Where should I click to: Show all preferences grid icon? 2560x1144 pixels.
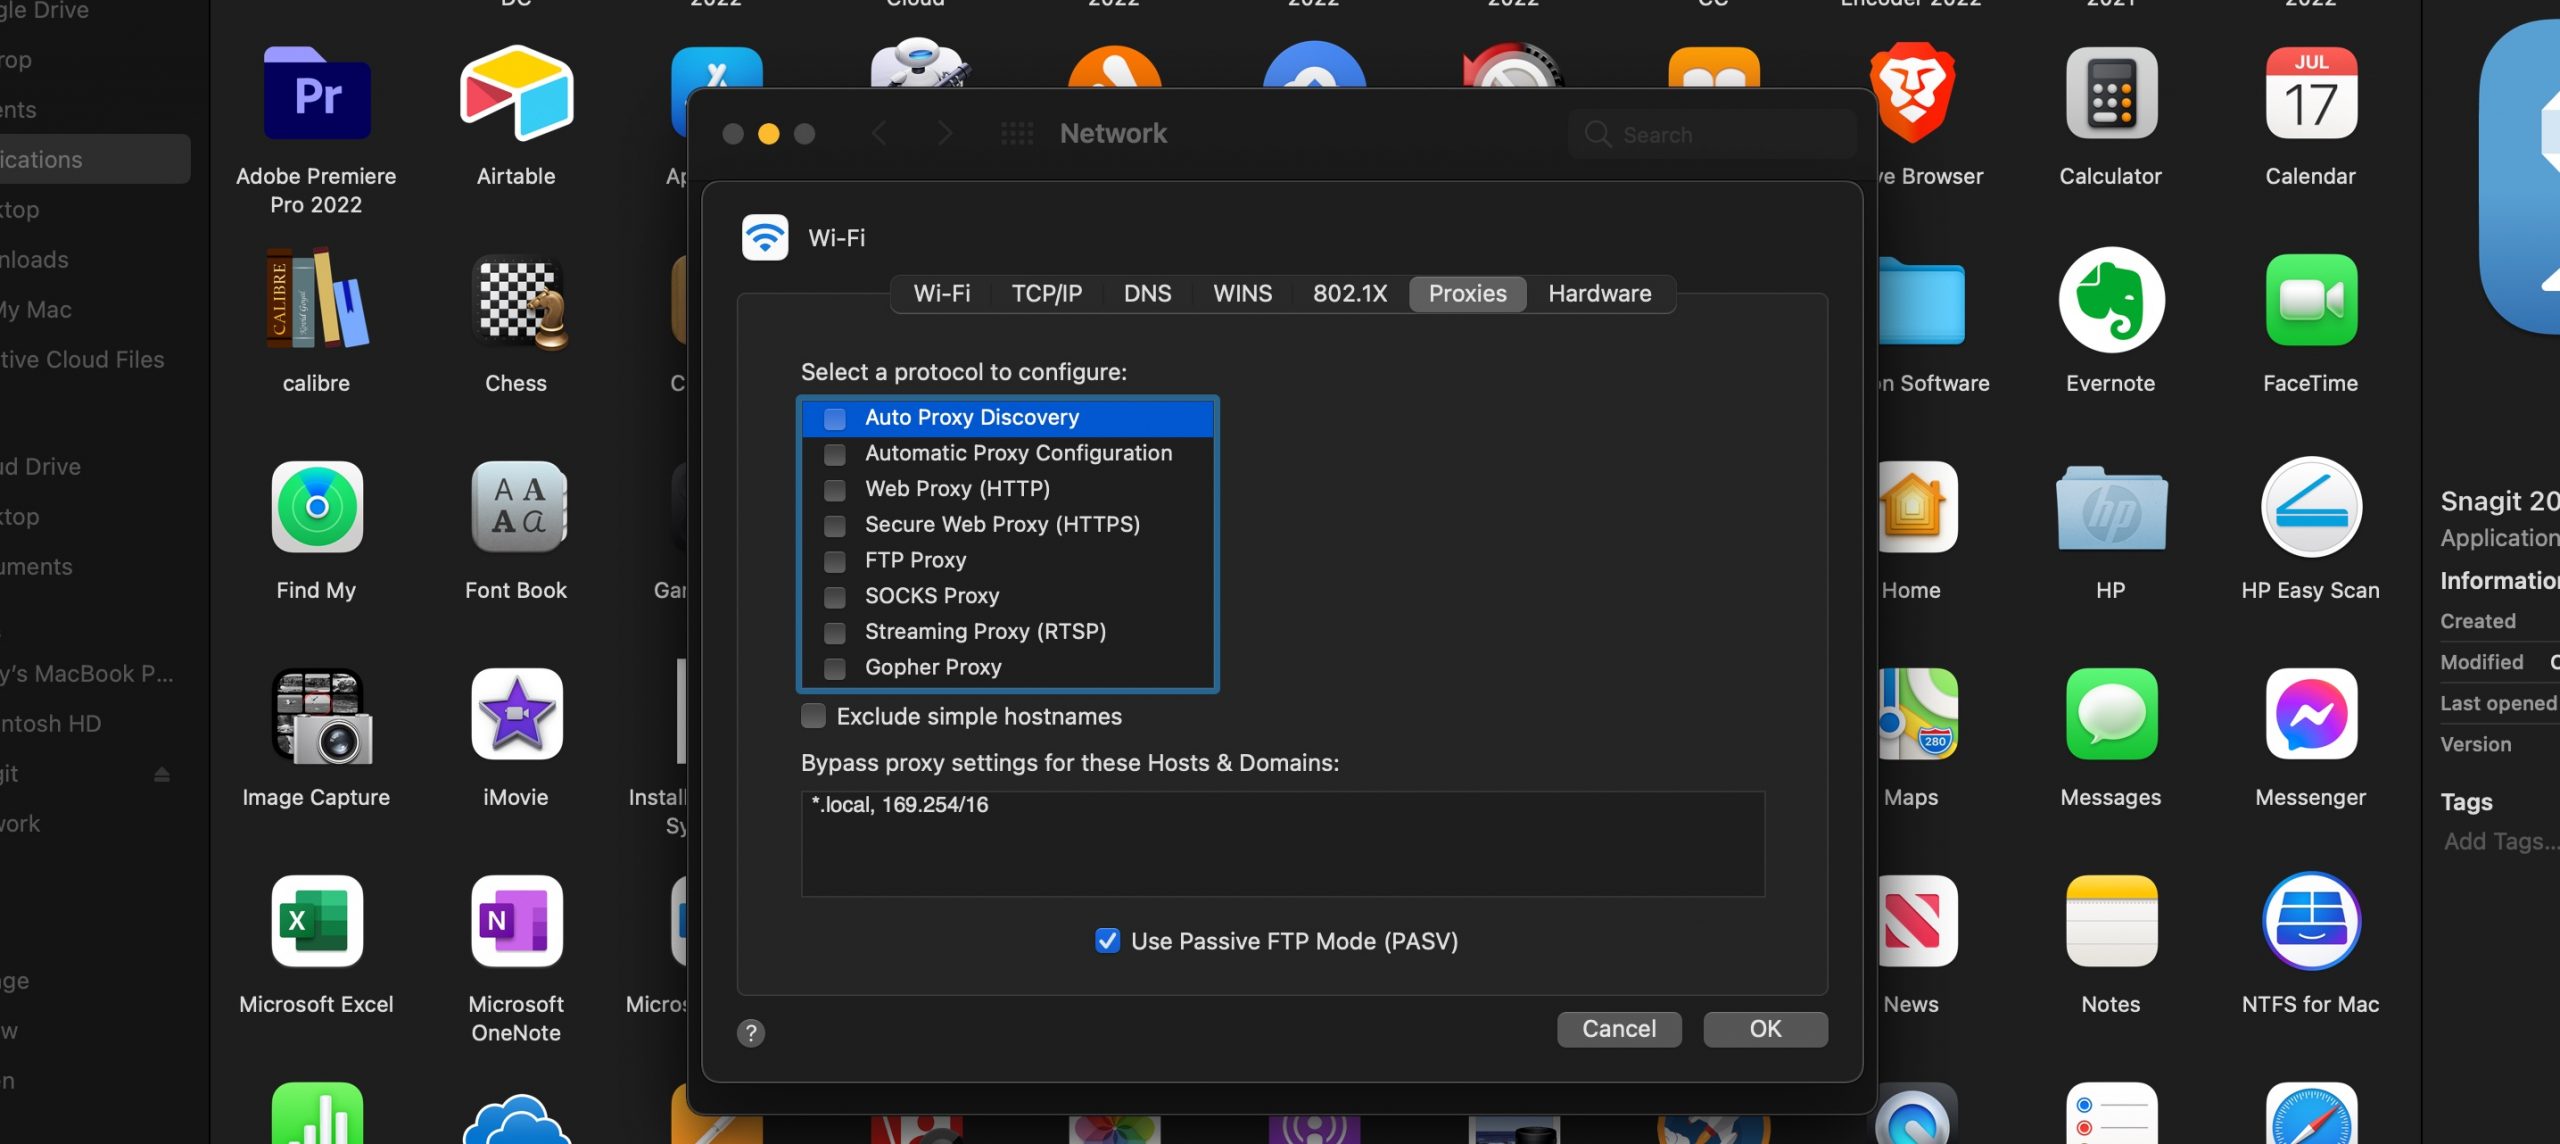1017,134
